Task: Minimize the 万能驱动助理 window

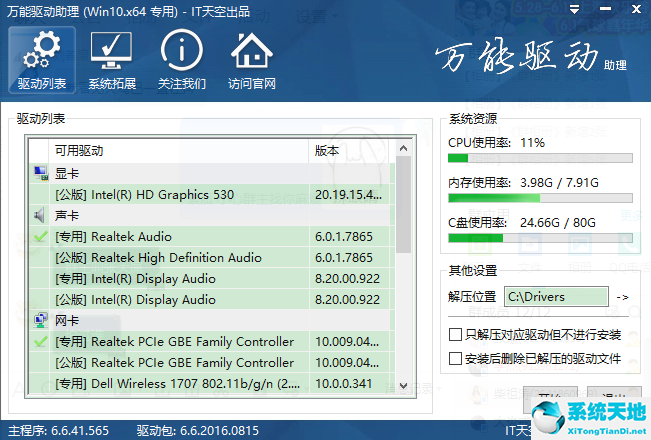Action: pos(605,9)
